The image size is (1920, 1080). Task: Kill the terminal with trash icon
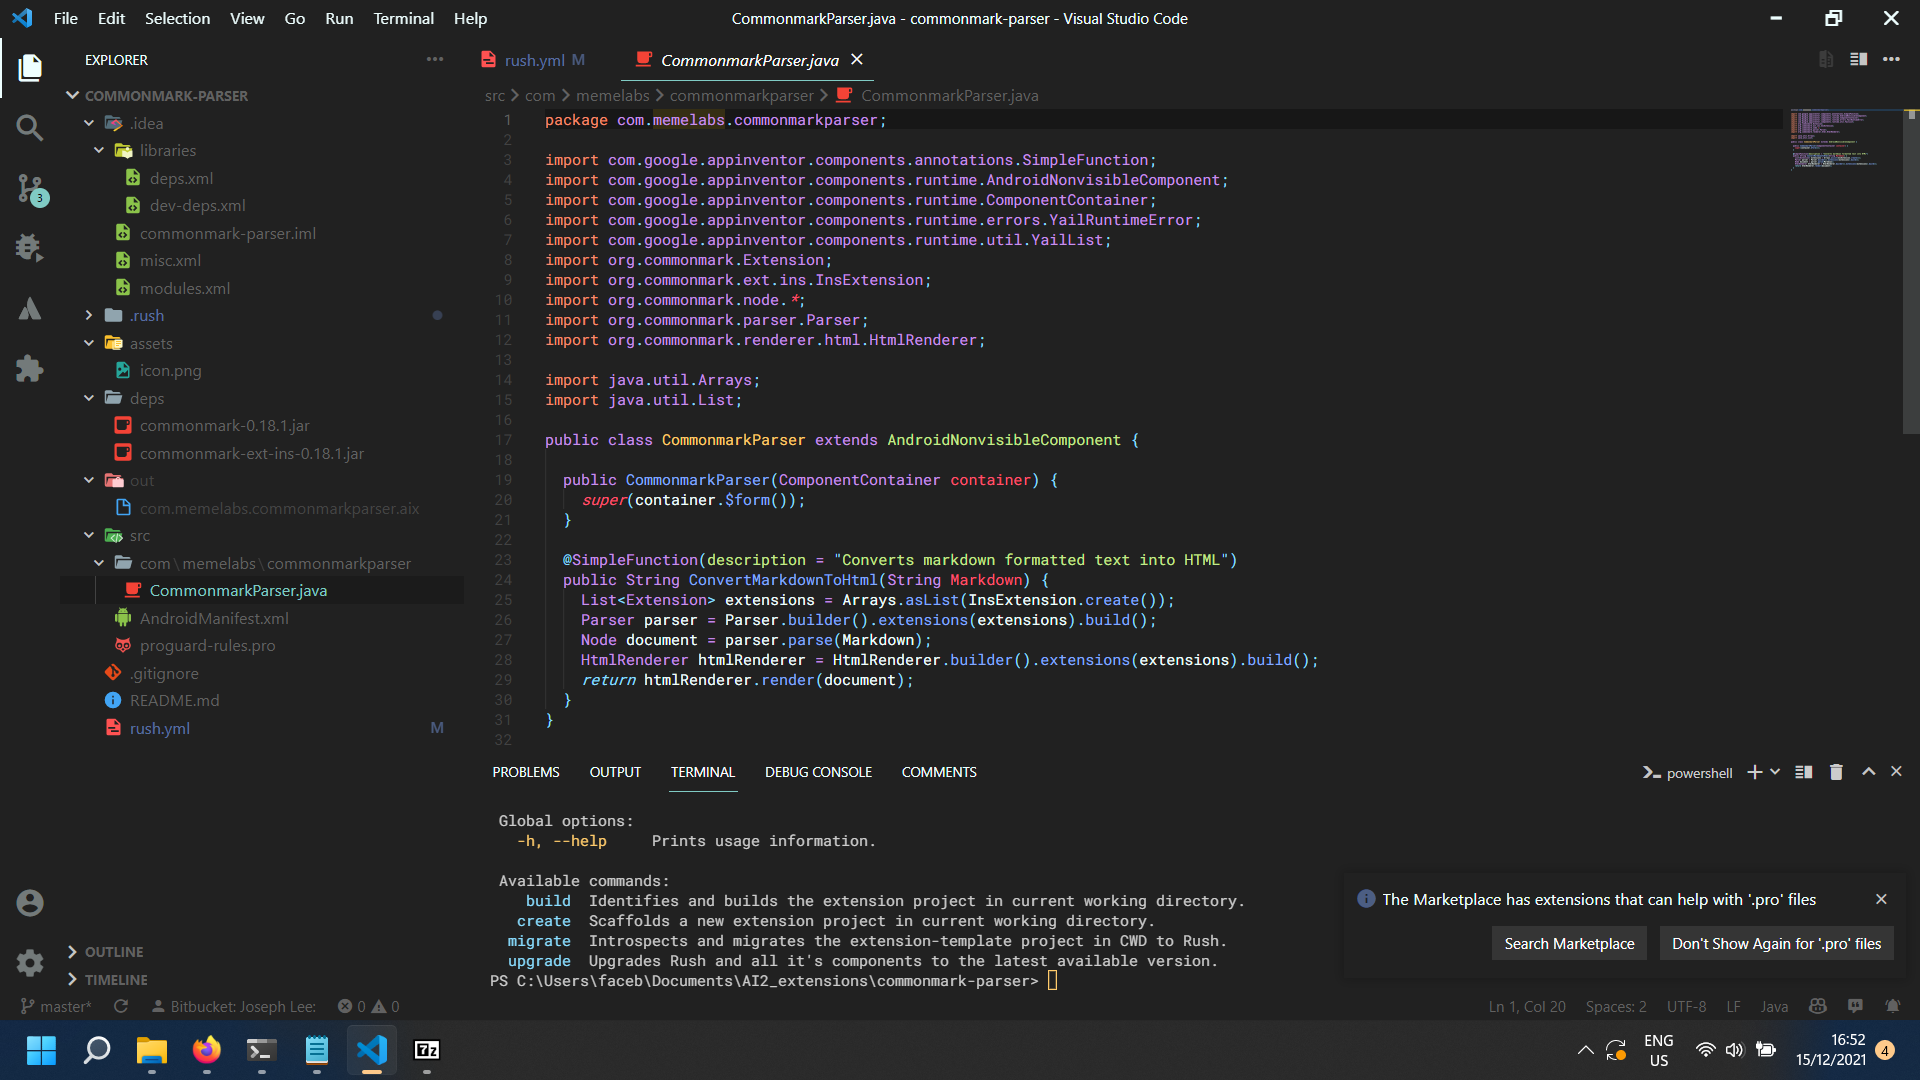(x=1836, y=772)
